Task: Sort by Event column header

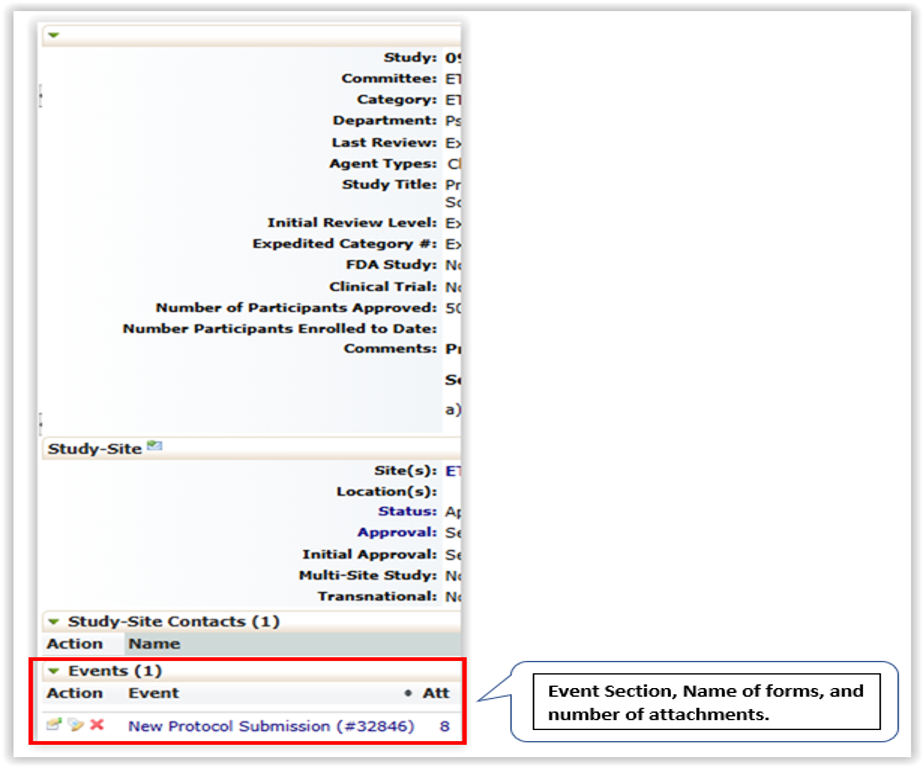Action: point(153,693)
